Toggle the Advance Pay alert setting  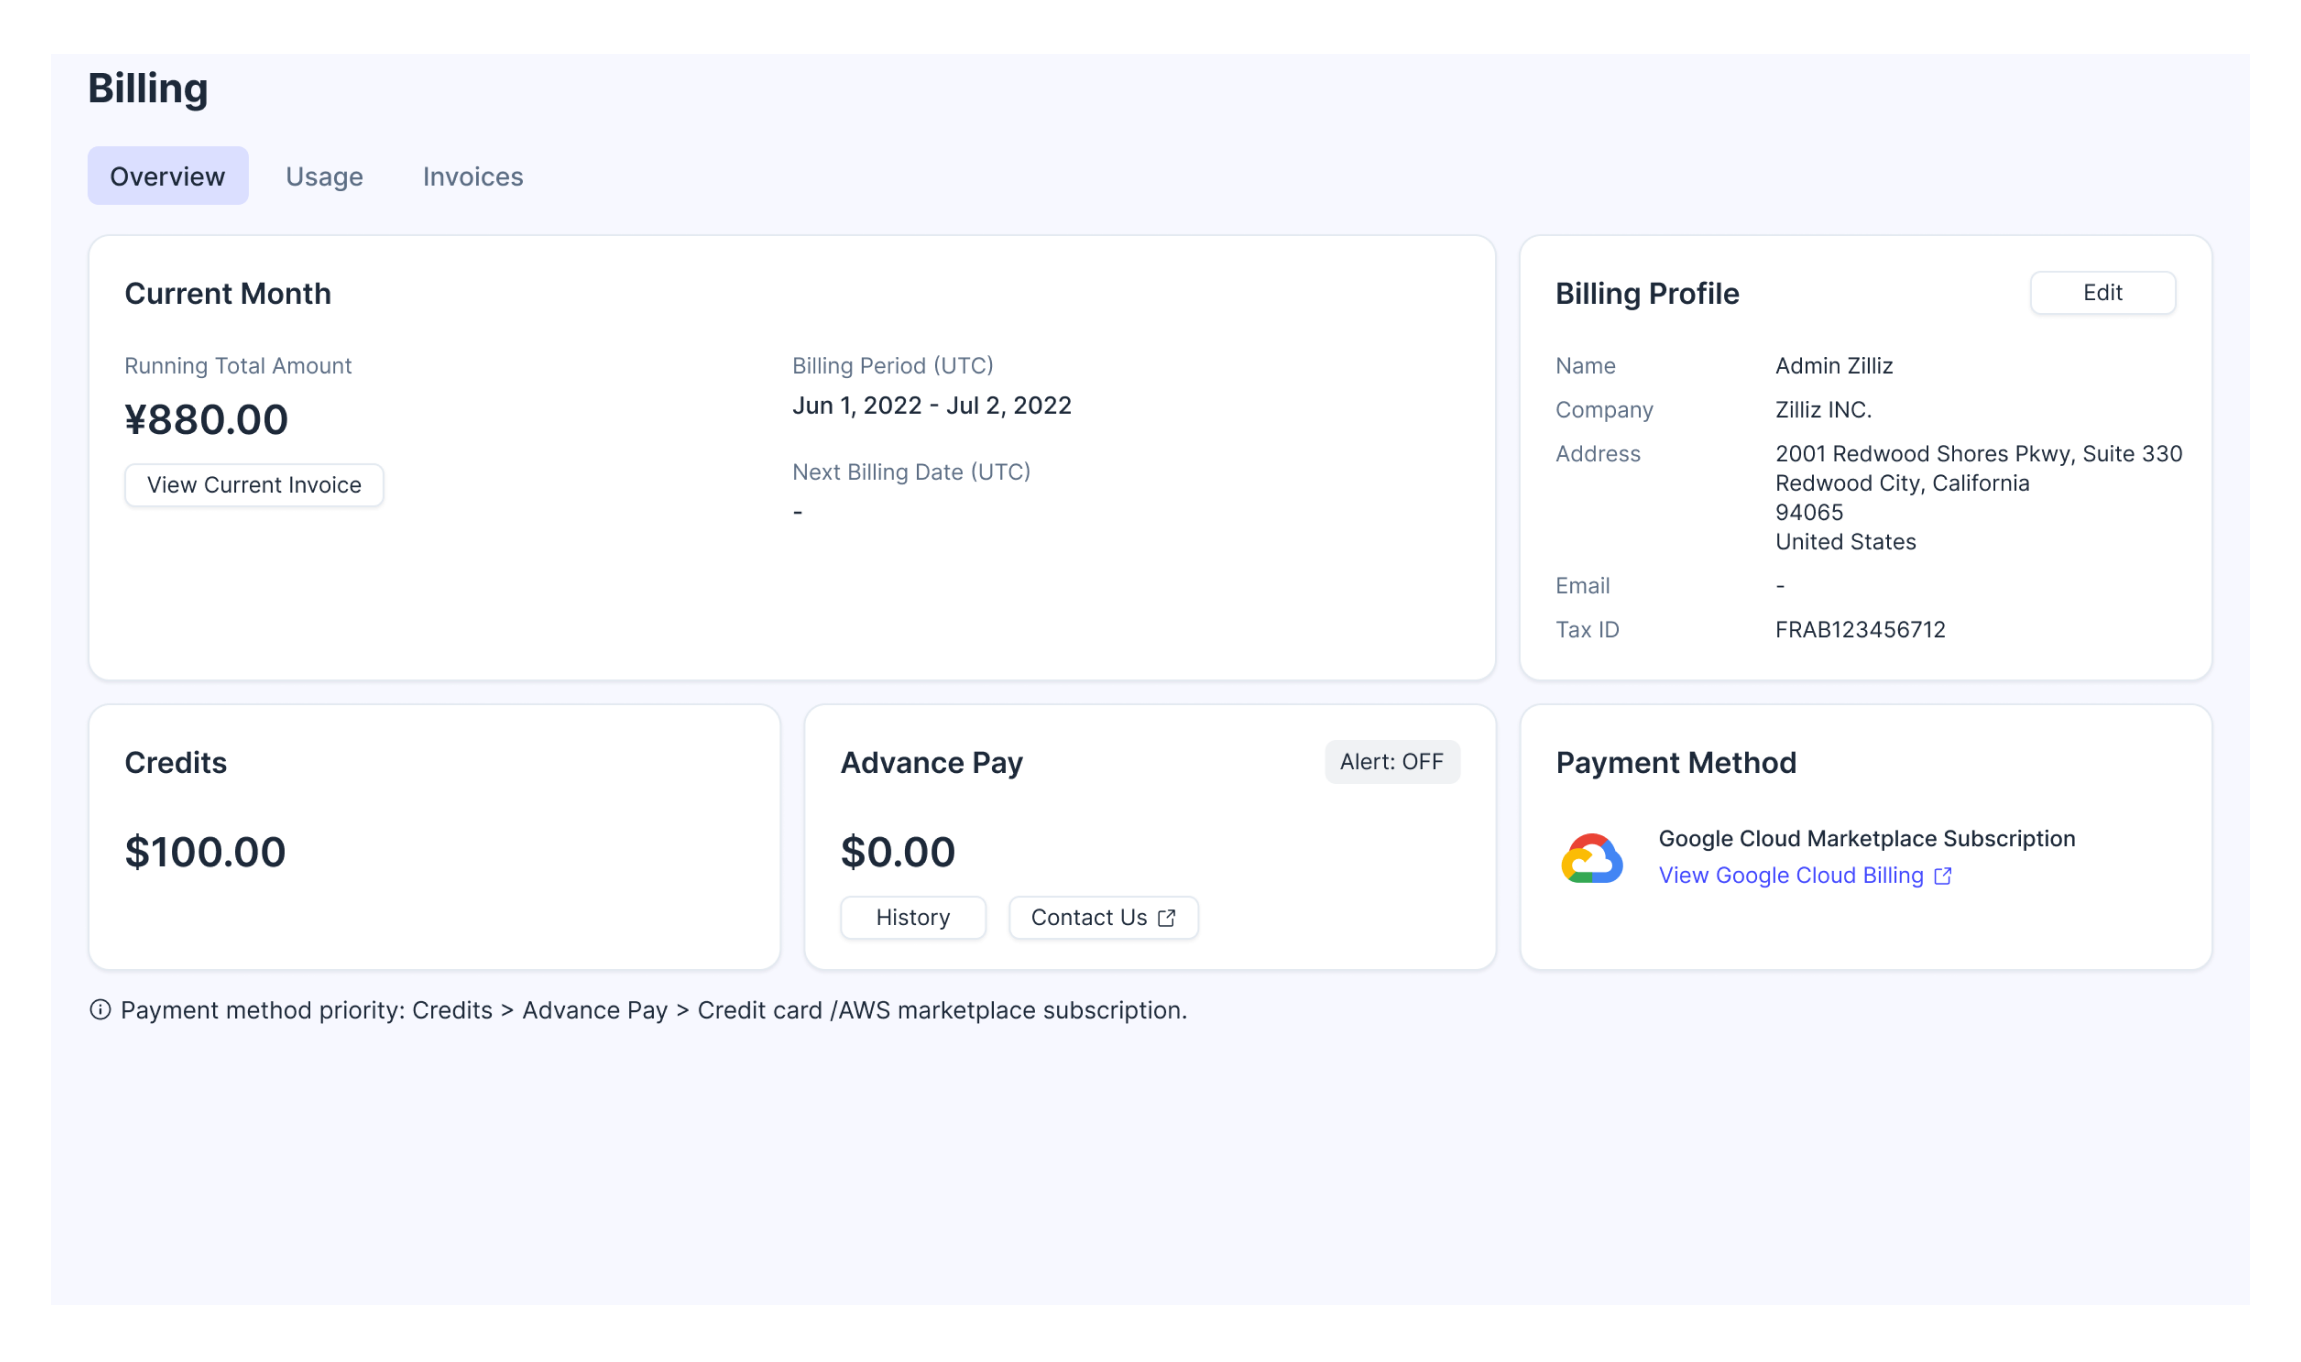(x=1392, y=761)
